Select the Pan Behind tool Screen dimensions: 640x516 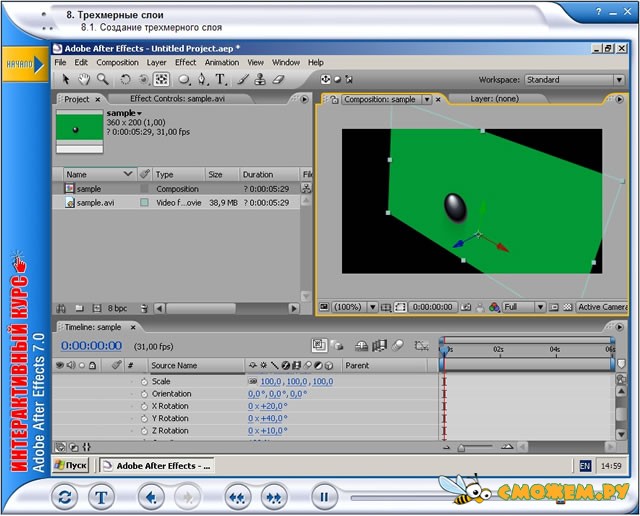pyautogui.click(x=161, y=79)
